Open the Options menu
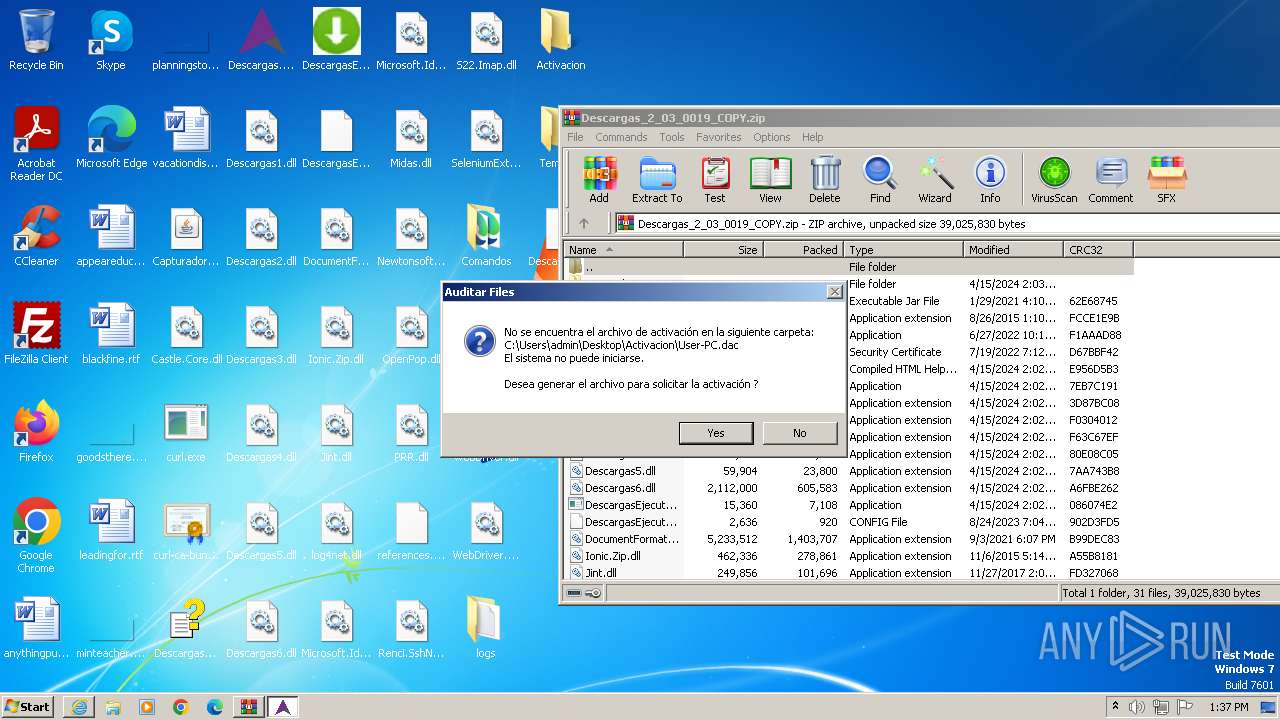 tap(771, 137)
